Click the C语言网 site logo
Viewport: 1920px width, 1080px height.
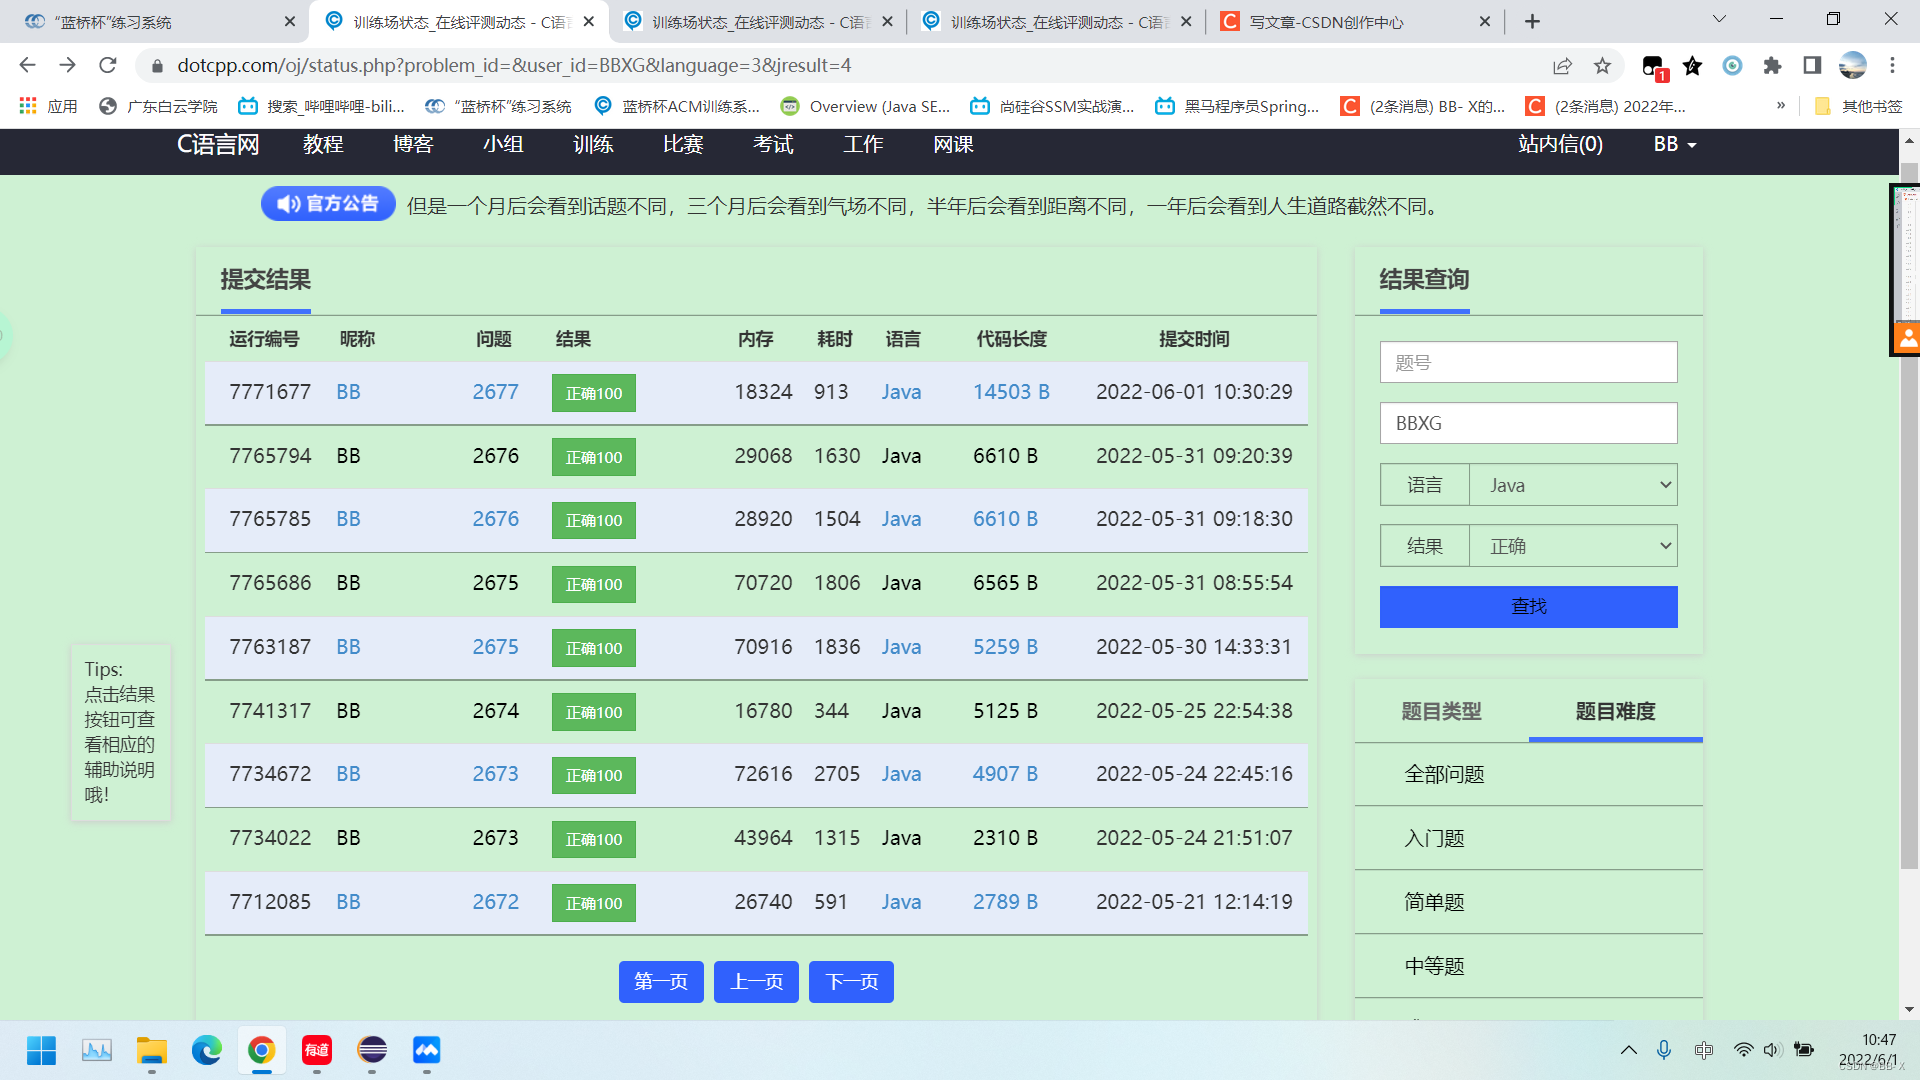point(217,144)
